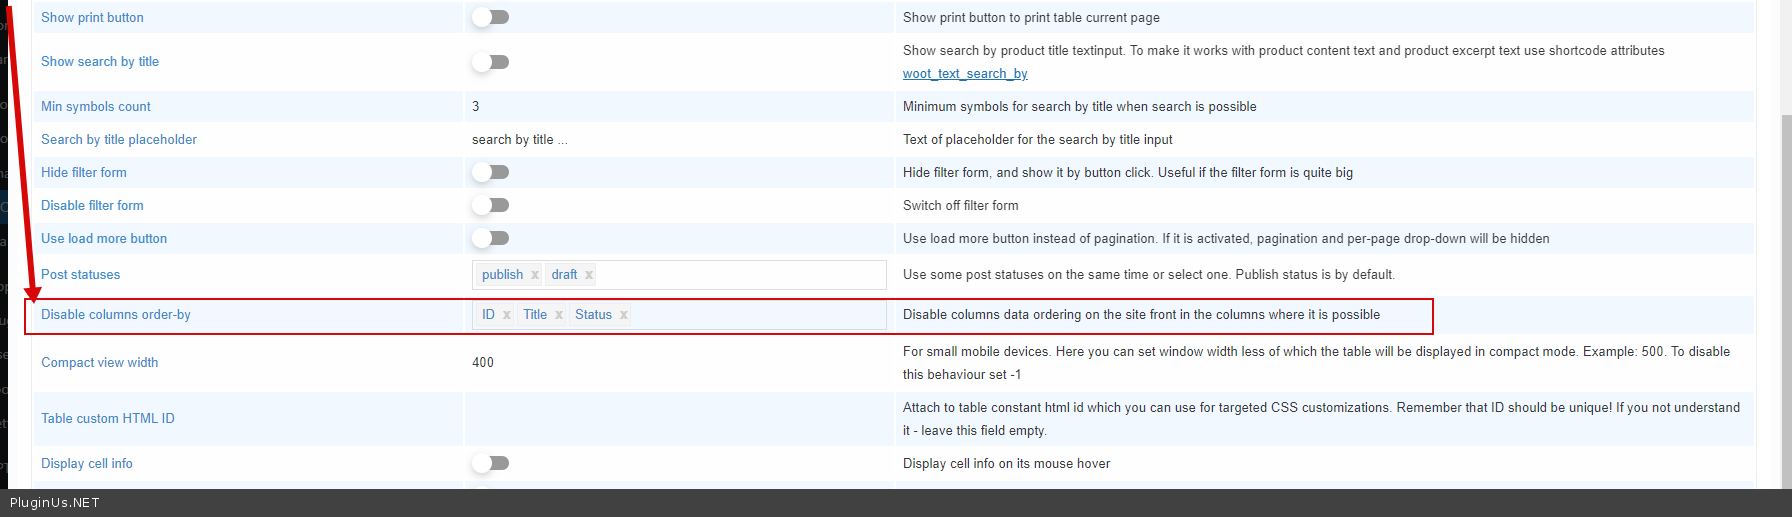Remove the publish tag from Post statuses

[535, 275]
